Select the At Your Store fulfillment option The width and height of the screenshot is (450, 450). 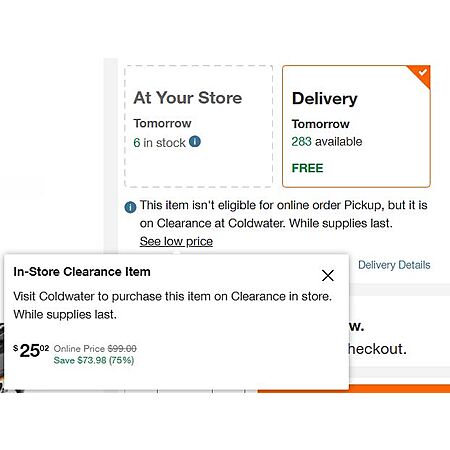199,126
